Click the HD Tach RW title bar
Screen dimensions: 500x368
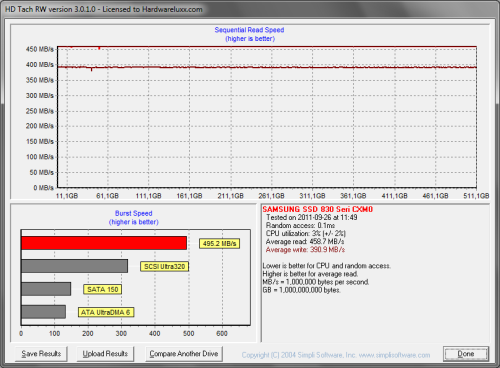250,9
